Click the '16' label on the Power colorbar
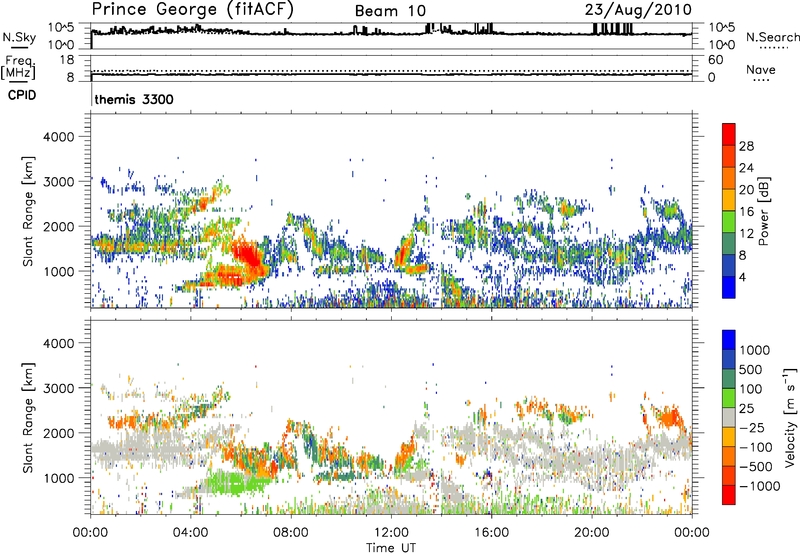800x554 pixels. pos(746,212)
